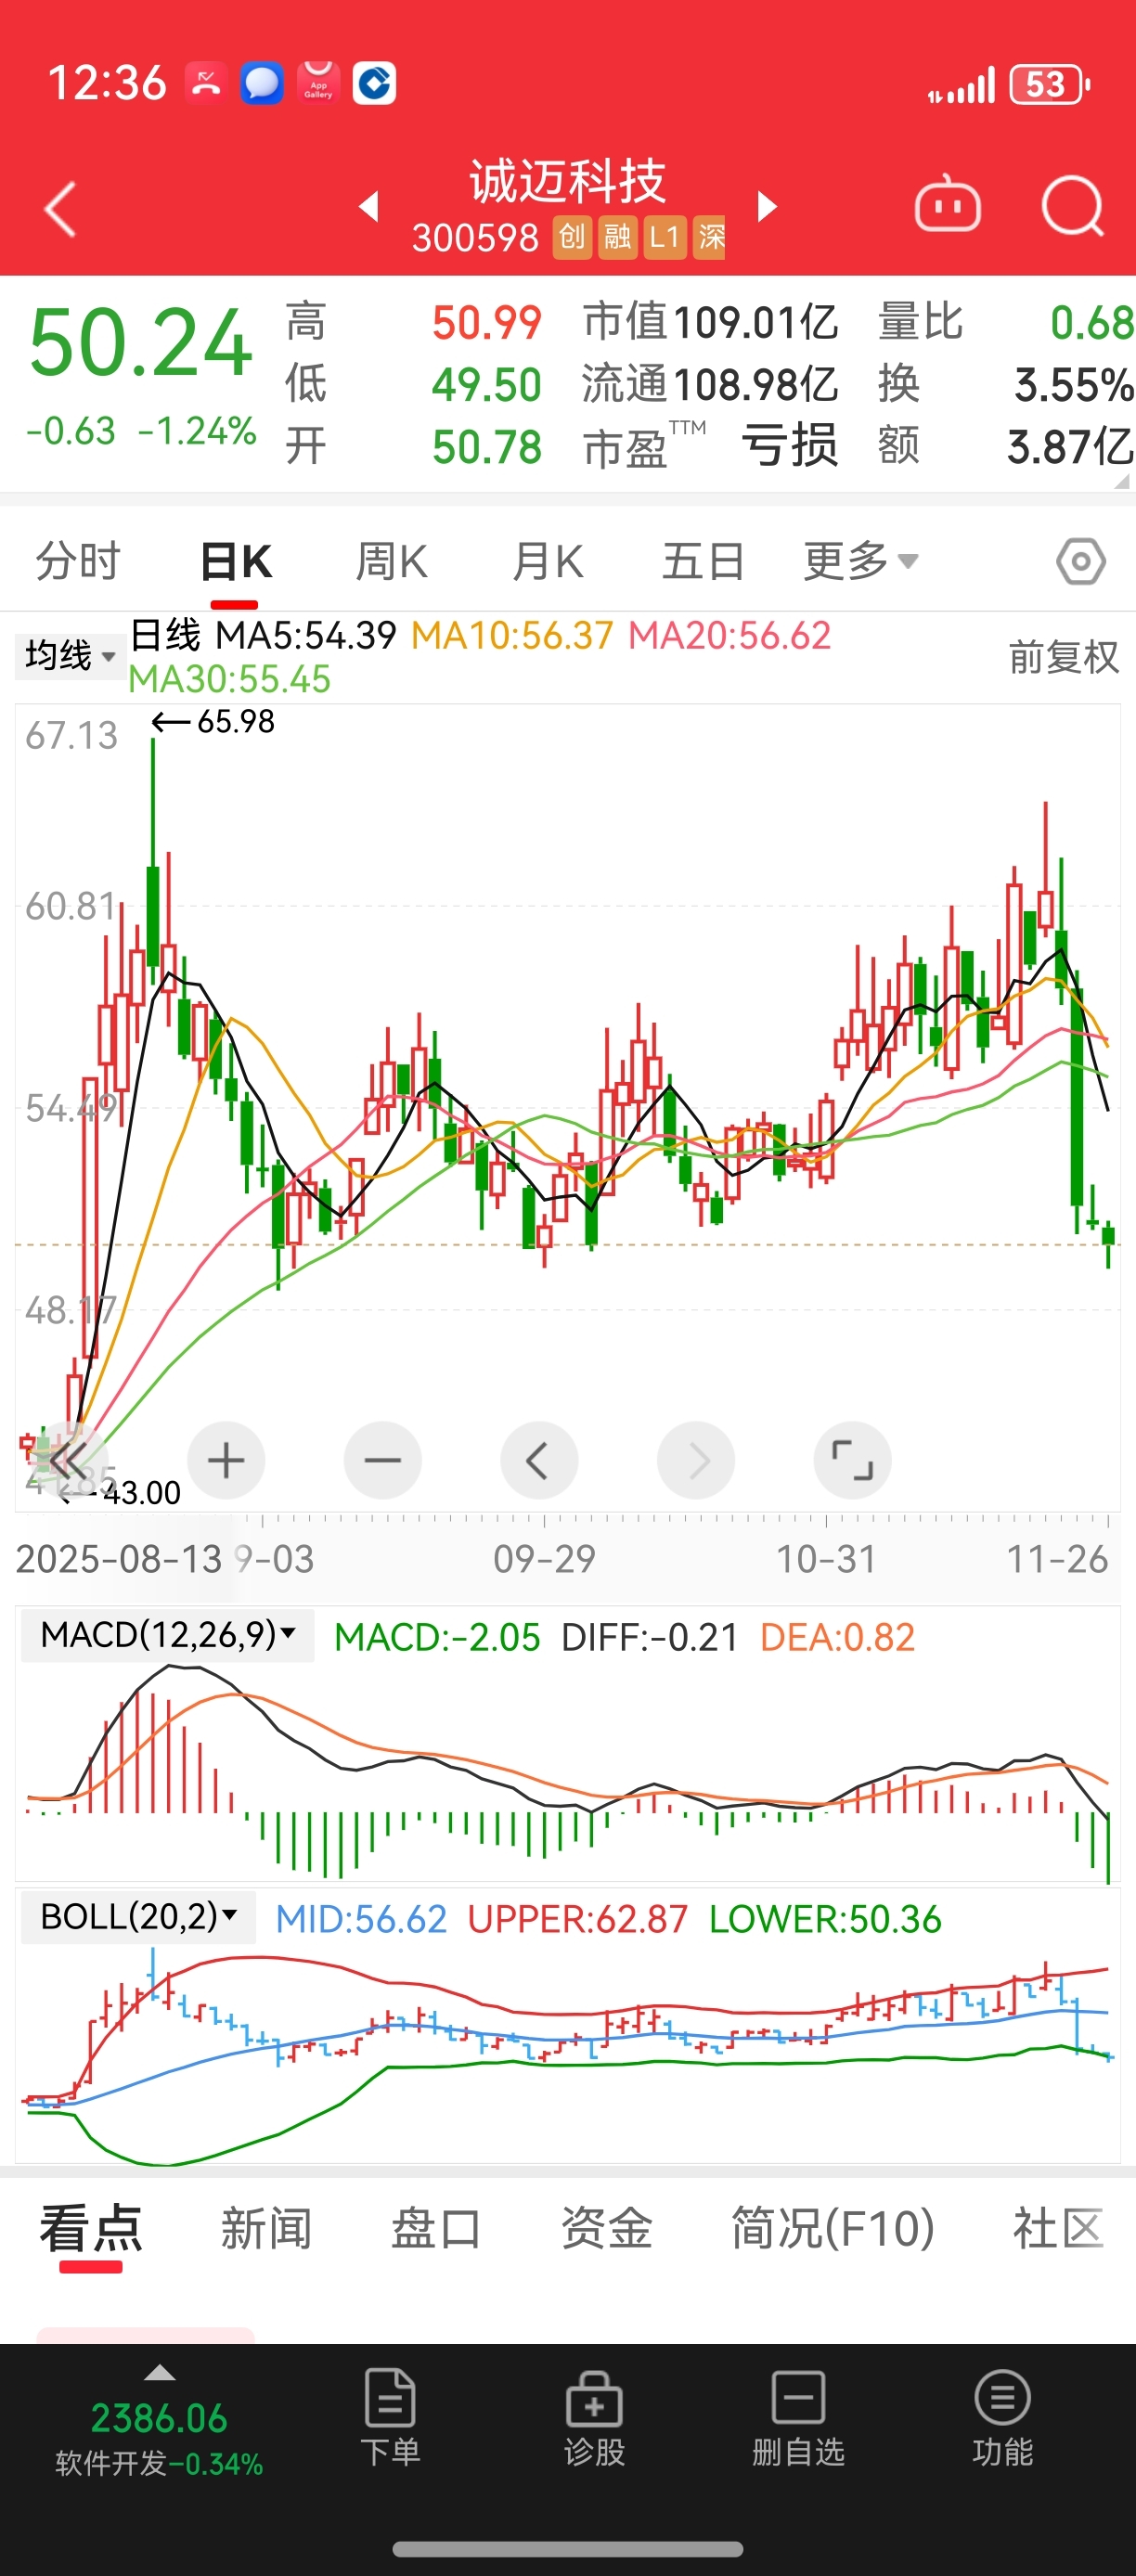Open chart settings hexagon icon
Screen dimensions: 1136x2576
coord(1081,562)
